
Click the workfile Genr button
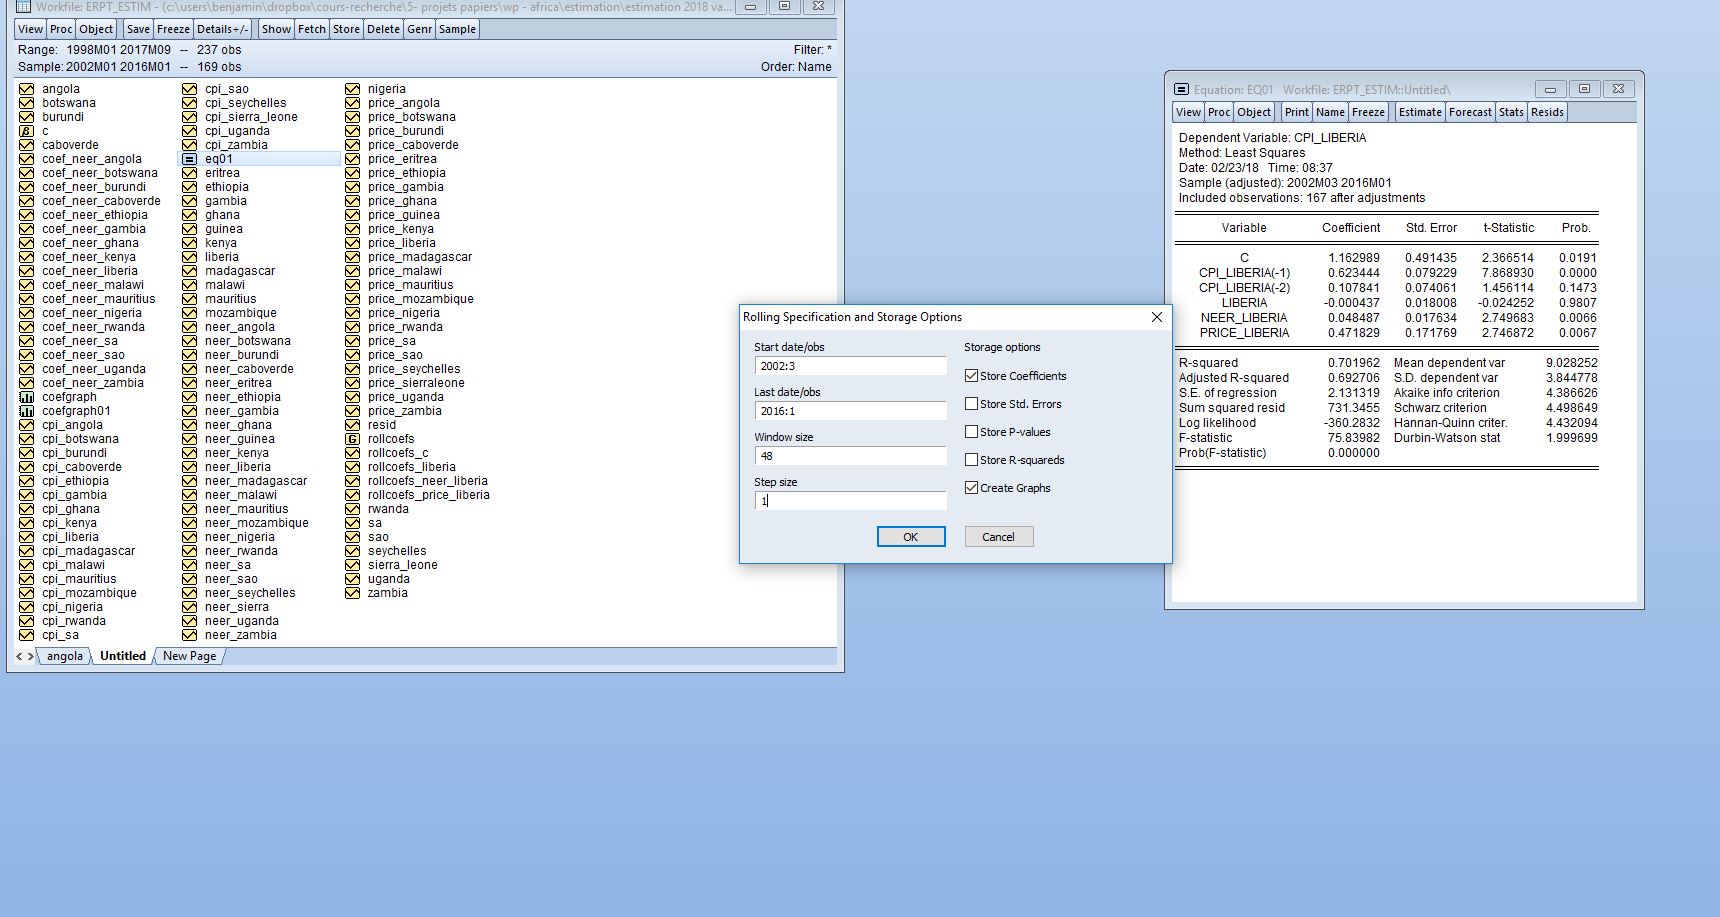tap(419, 29)
